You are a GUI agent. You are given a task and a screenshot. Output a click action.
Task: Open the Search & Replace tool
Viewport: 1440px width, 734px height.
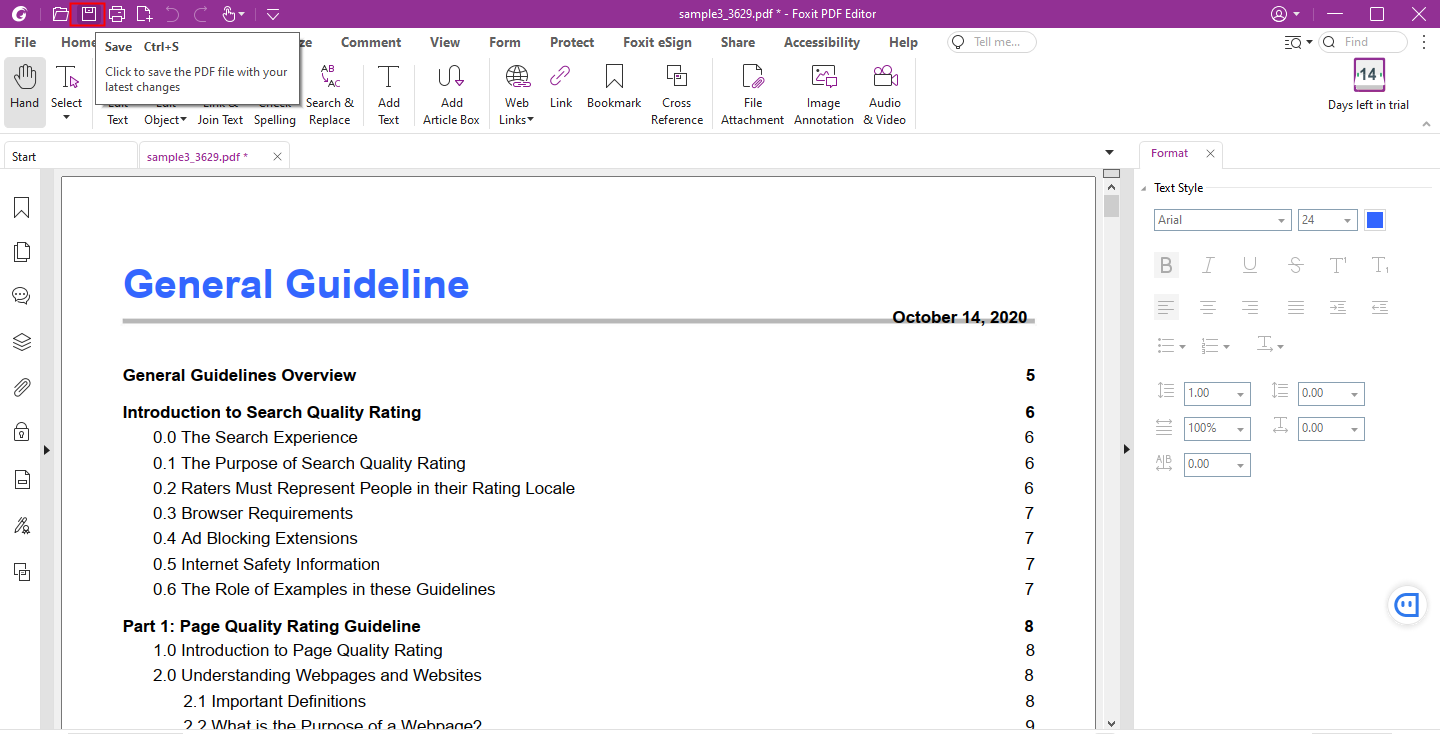click(x=329, y=96)
